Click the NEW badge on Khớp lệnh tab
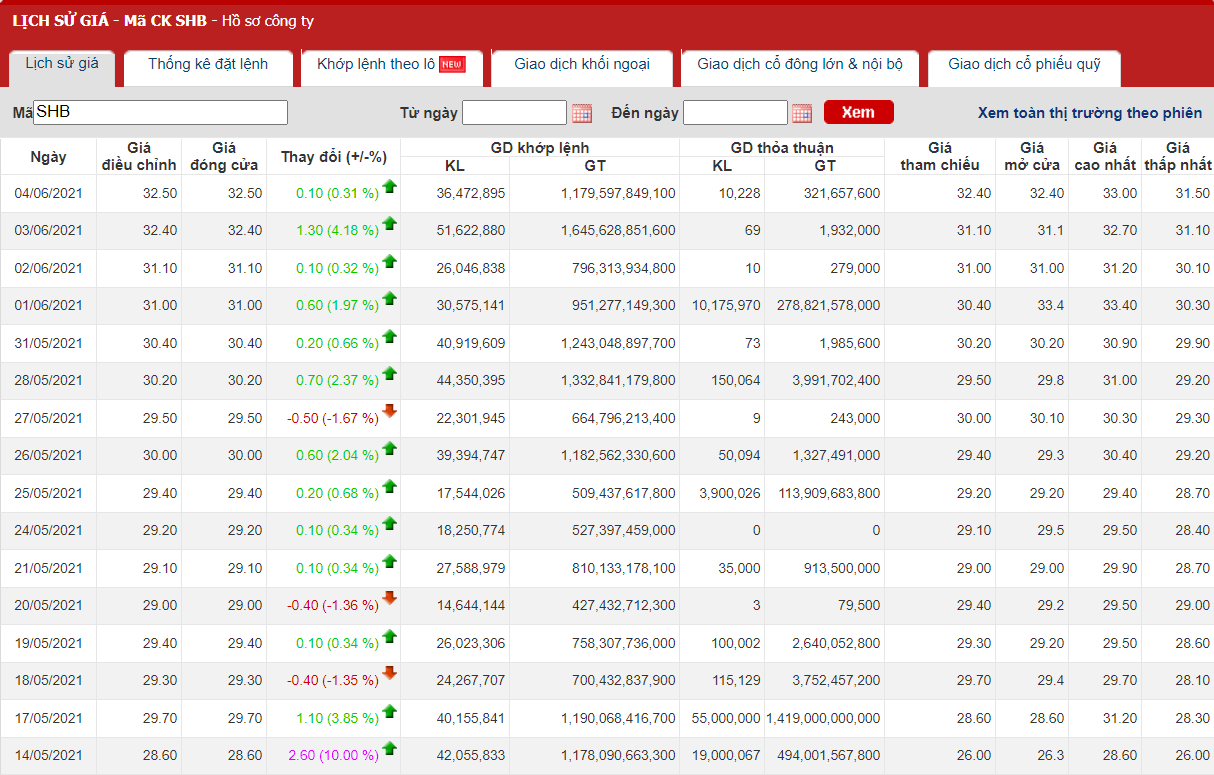 tap(452, 64)
